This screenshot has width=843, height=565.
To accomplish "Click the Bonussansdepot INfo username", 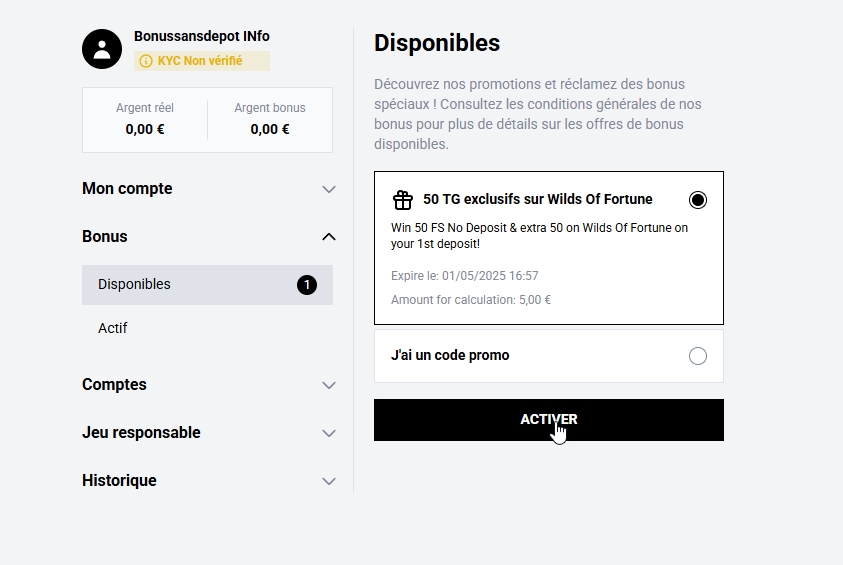I will click(x=202, y=36).
